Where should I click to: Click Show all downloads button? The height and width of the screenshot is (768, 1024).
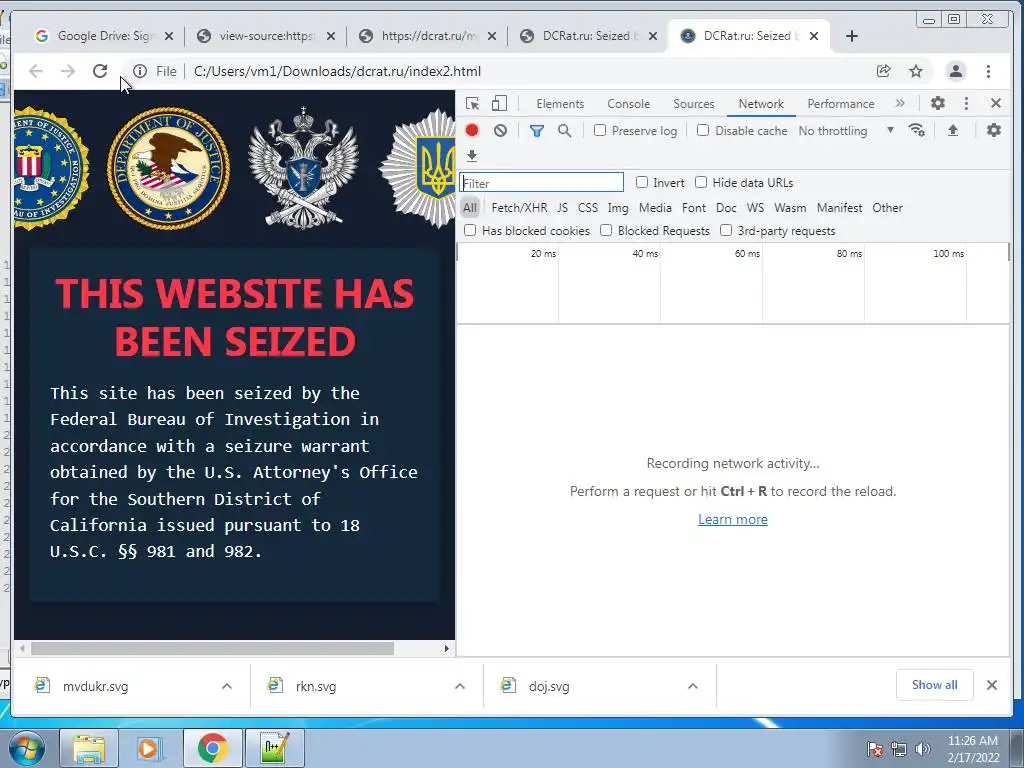tap(935, 684)
